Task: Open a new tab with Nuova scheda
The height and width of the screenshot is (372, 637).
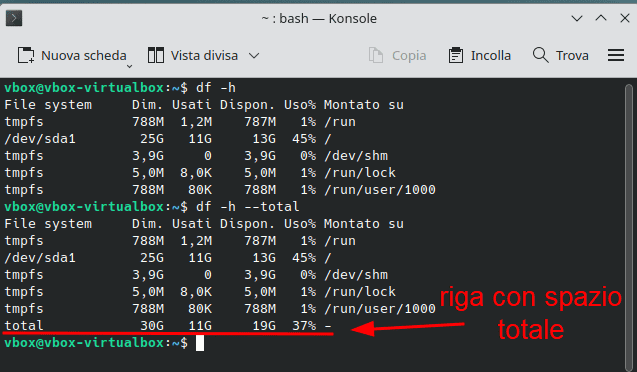Action: [x=72, y=55]
